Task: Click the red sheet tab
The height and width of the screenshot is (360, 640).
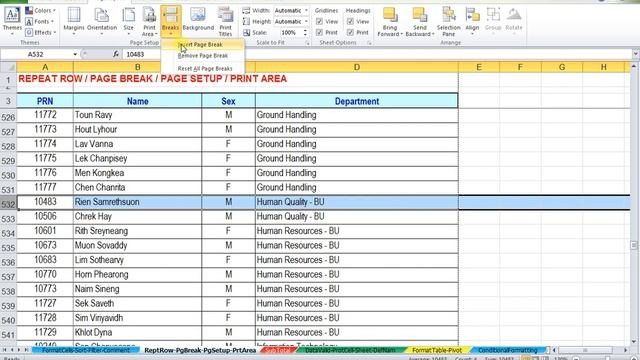Action: click(x=278, y=350)
